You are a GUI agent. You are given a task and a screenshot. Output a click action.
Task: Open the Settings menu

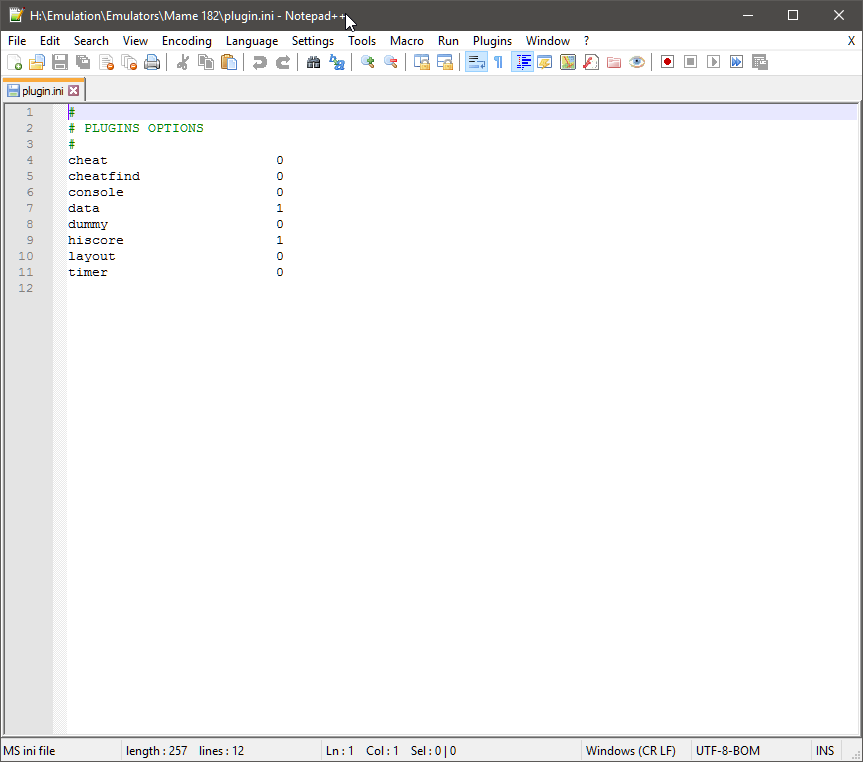coord(313,41)
